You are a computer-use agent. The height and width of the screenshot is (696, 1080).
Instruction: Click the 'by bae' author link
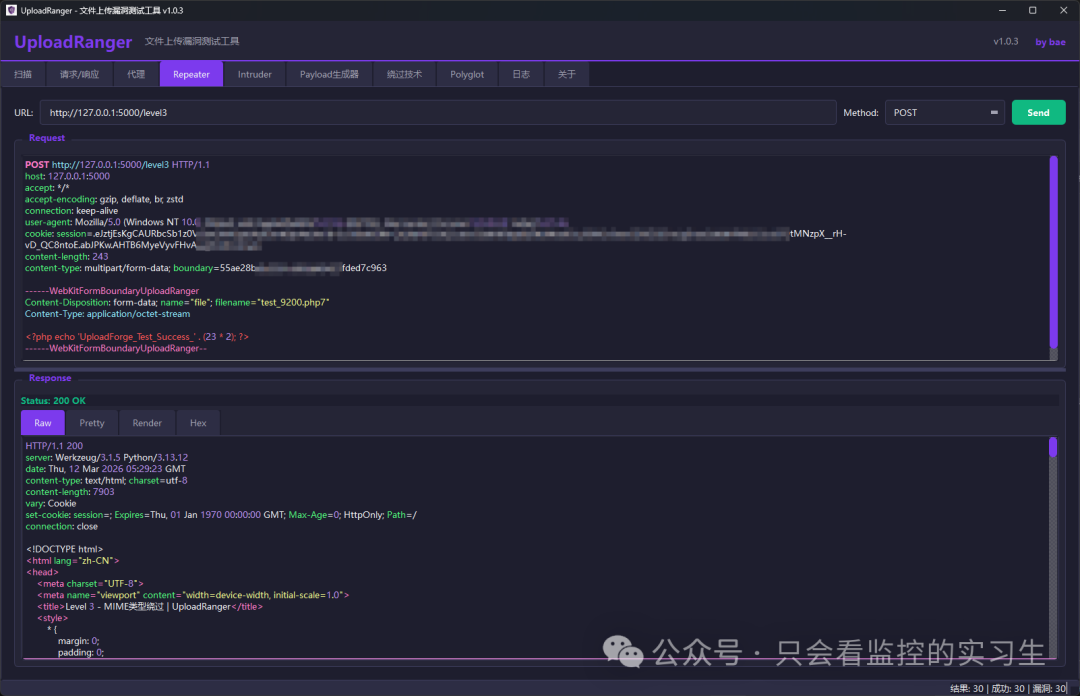pos(1050,42)
